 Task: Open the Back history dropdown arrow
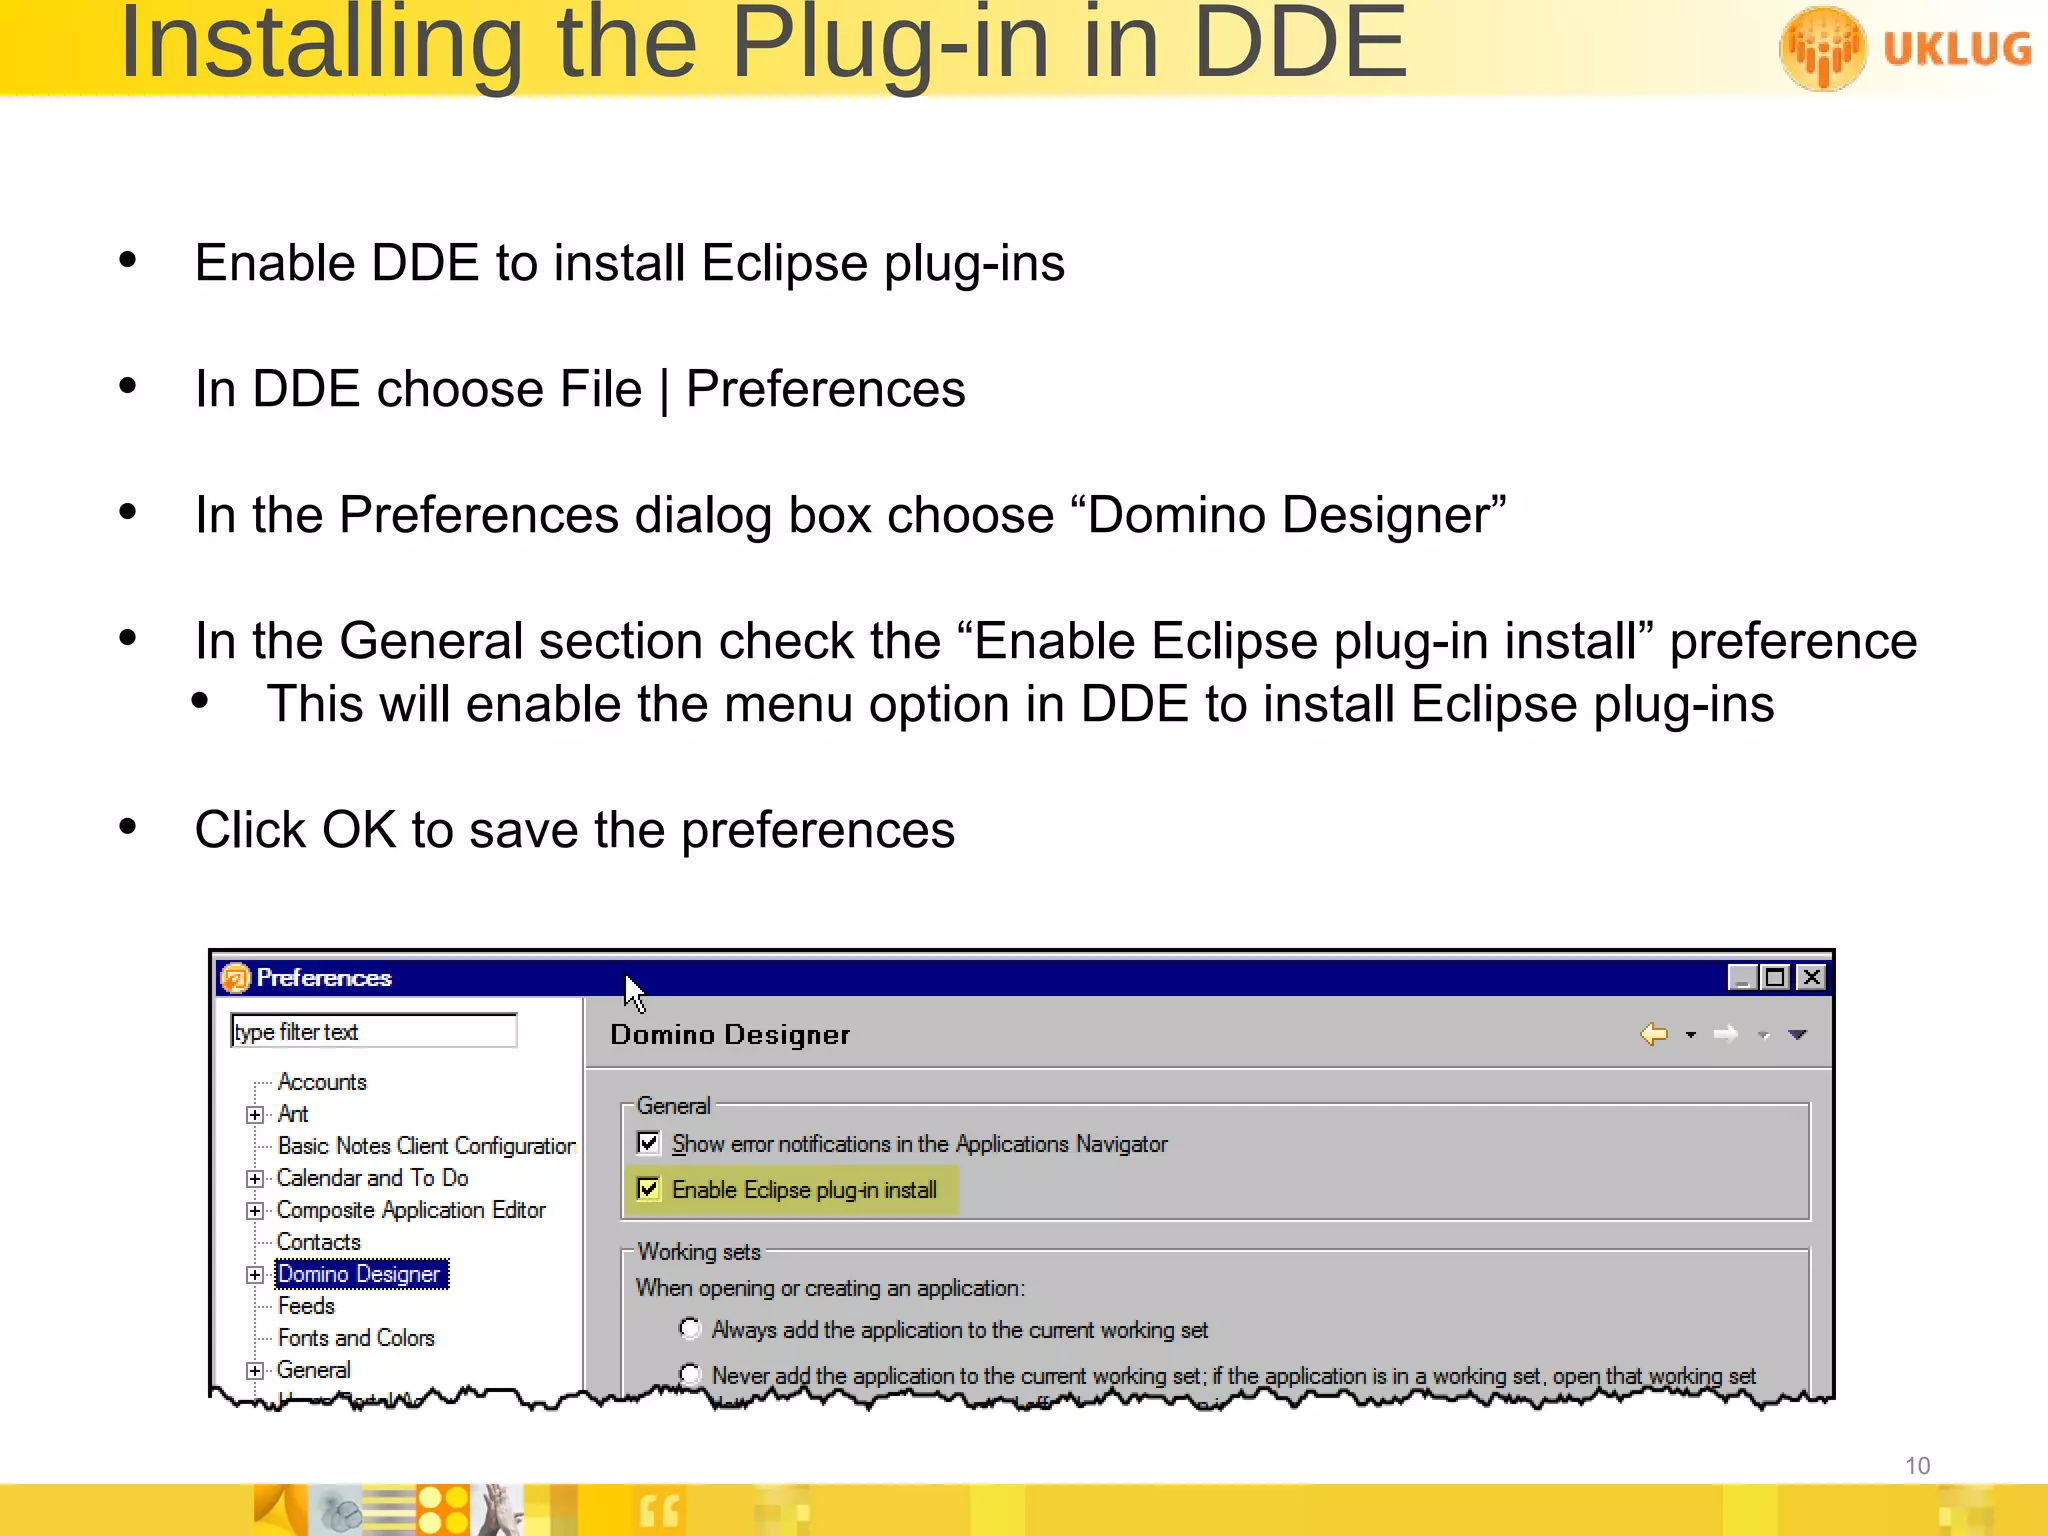tap(1691, 1035)
